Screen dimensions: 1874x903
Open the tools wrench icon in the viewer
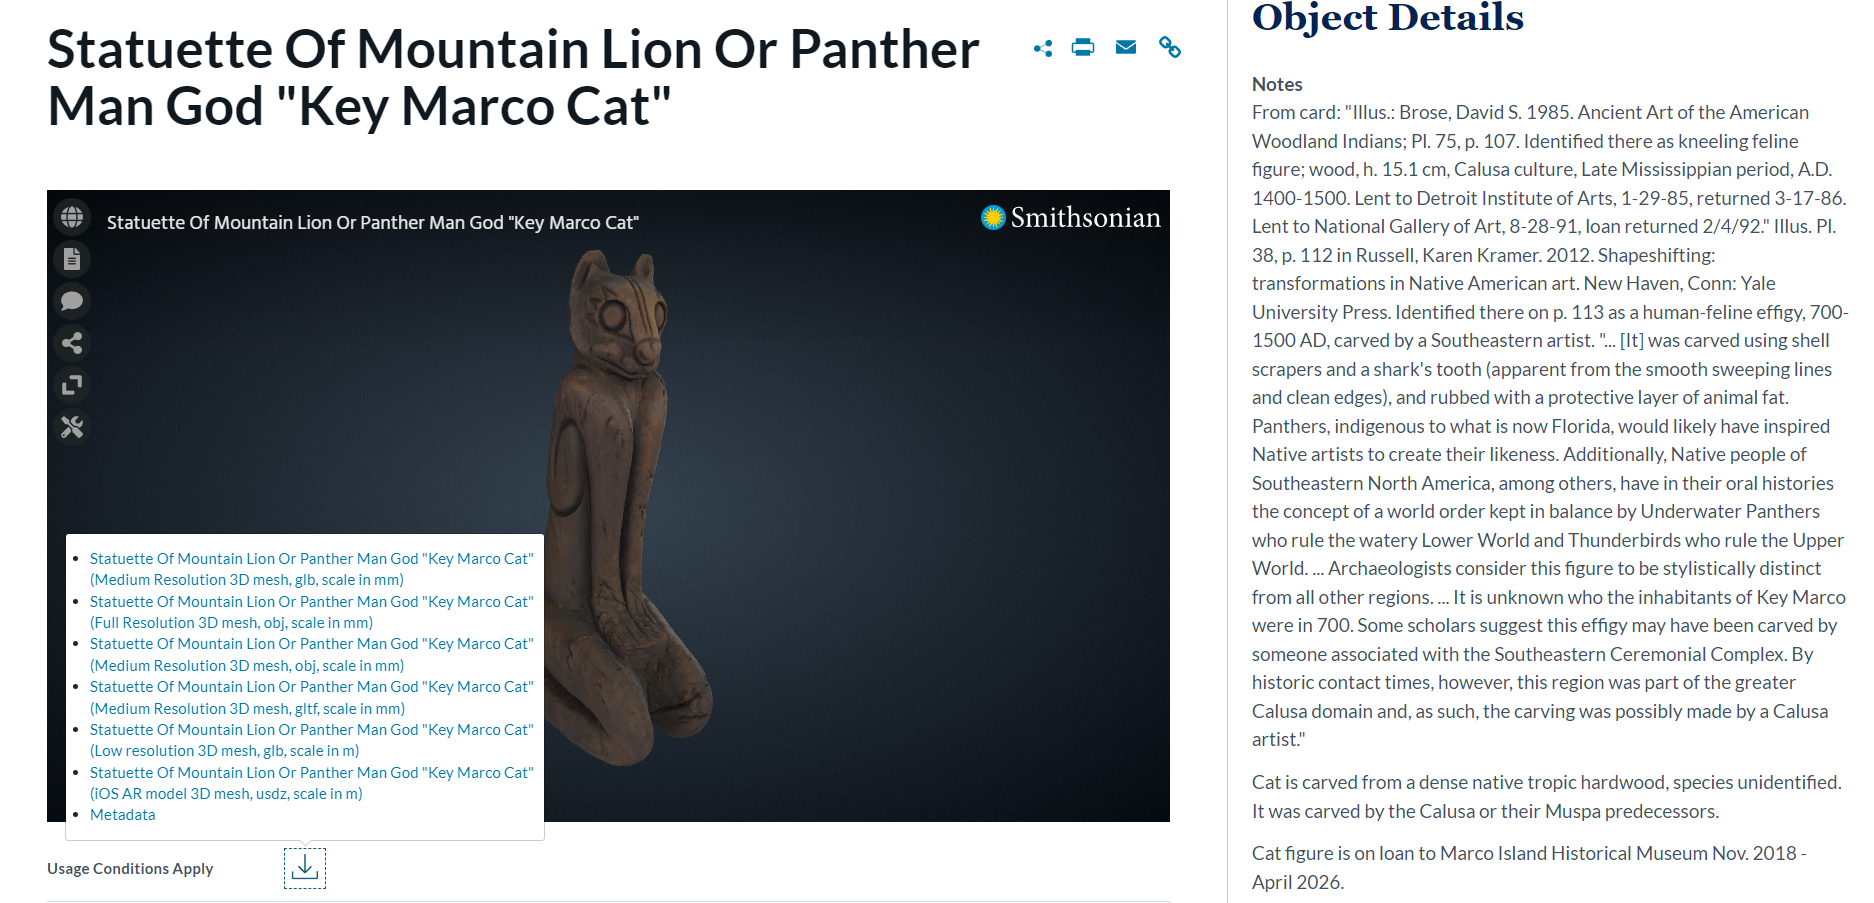(x=72, y=427)
